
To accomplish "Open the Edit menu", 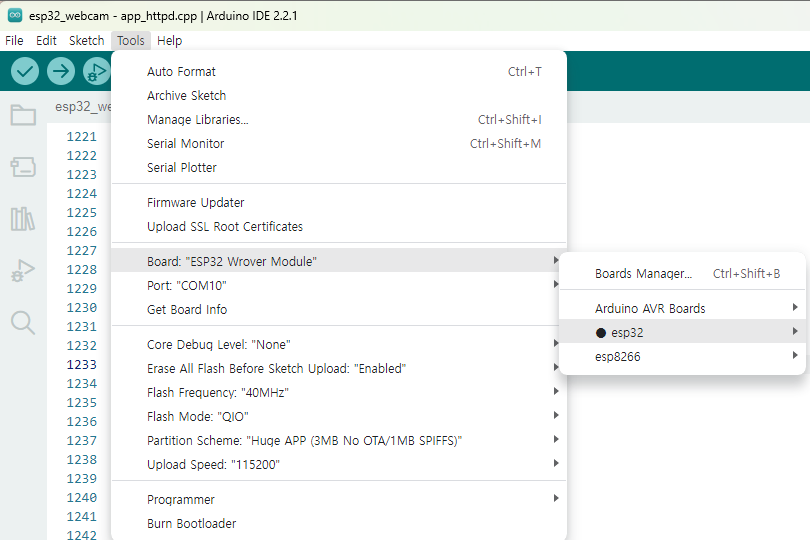I will click(46, 40).
